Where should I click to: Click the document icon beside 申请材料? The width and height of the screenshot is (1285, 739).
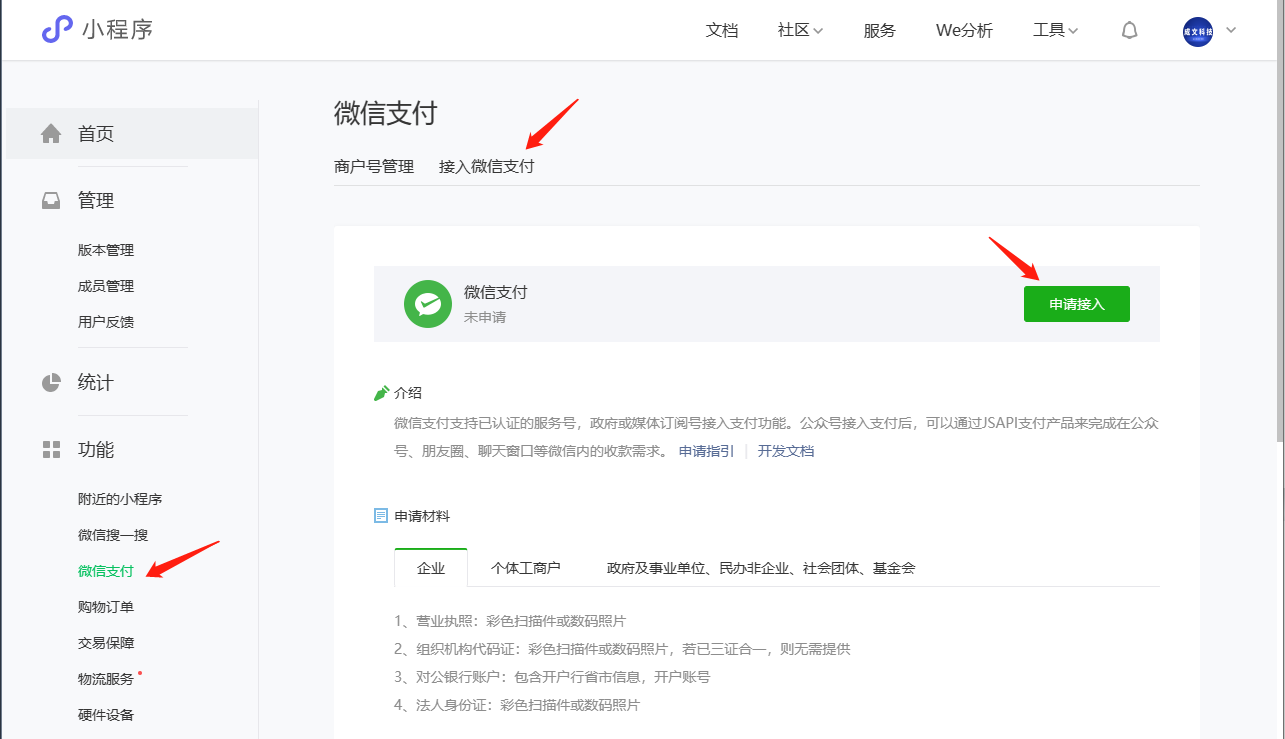click(380, 516)
